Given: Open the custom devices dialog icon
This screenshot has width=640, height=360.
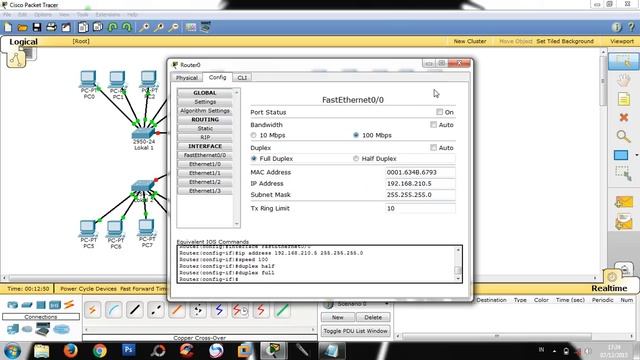Looking at the screenshot, I should [205, 27].
